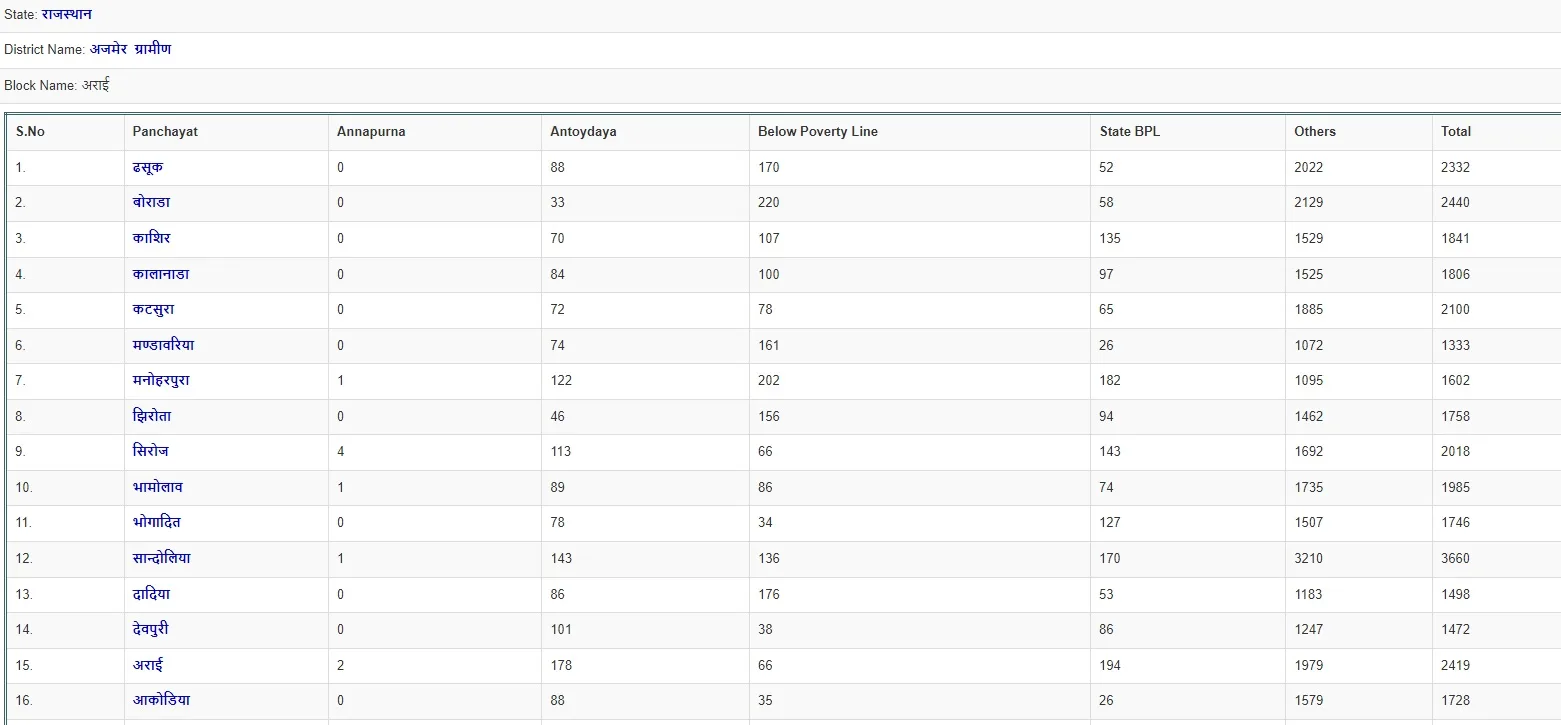
Task: Open the झिरोता panchayat link
Action: 152,416
